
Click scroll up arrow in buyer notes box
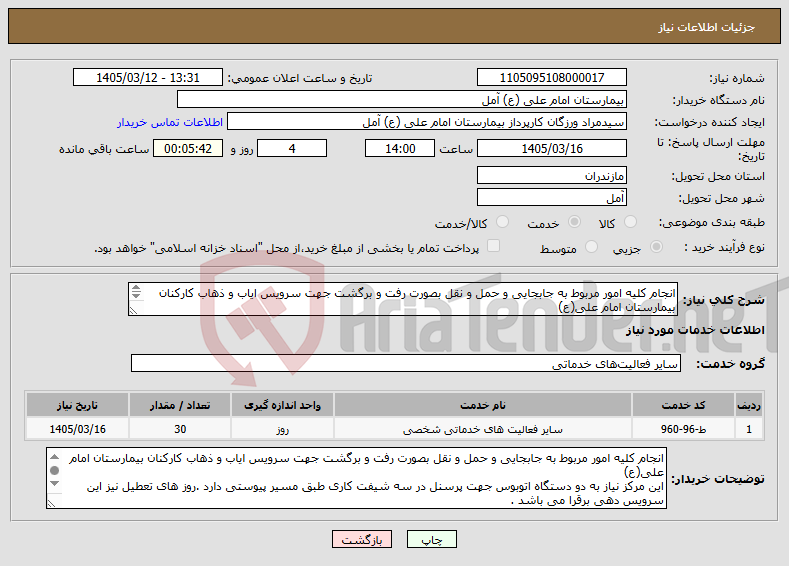pyautogui.click(x=54, y=457)
